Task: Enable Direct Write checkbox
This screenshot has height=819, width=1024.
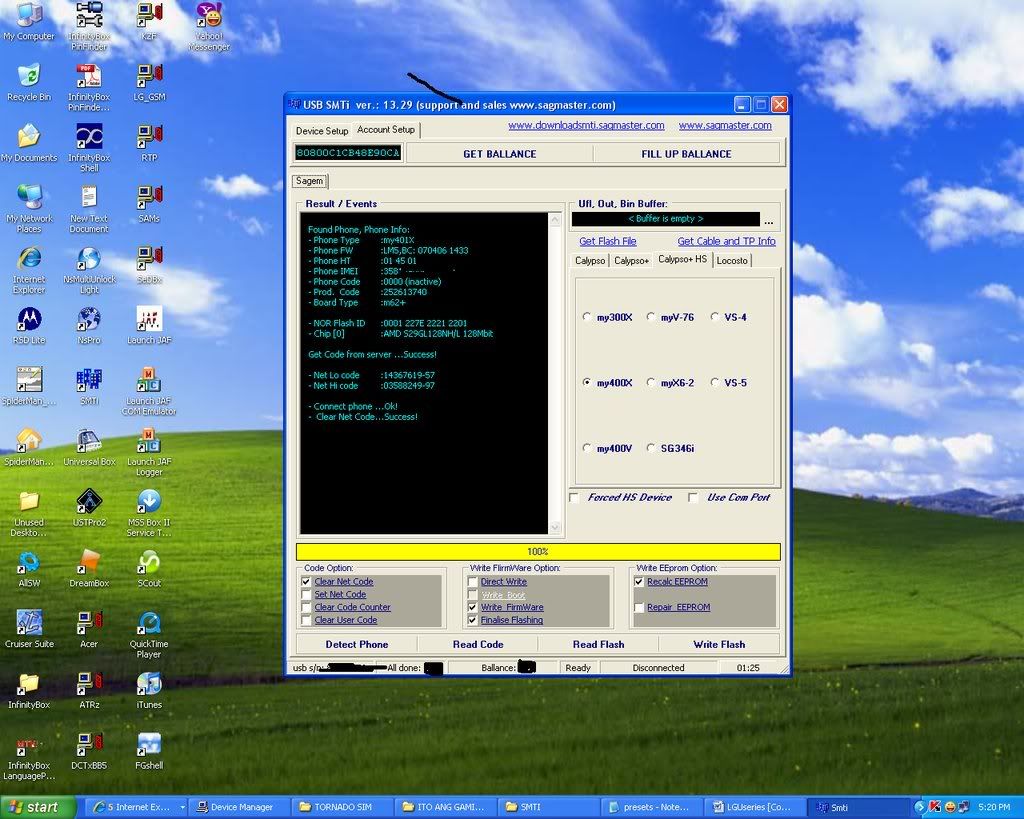Action: pos(473,581)
